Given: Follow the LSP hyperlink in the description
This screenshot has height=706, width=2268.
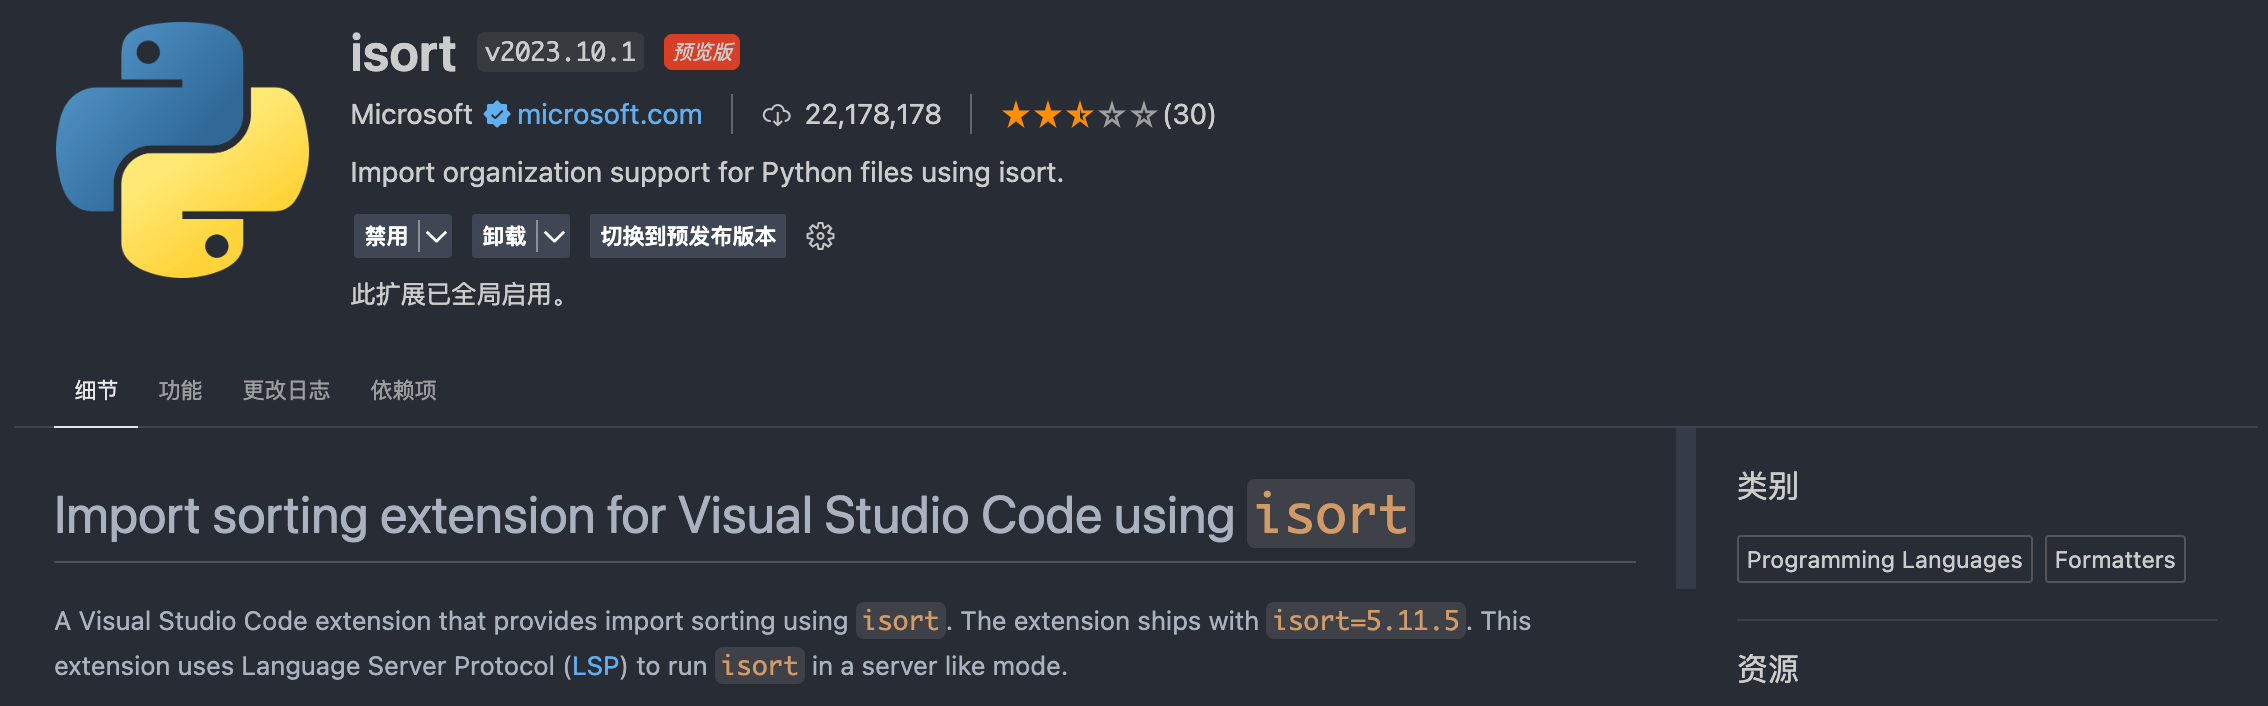Looking at the screenshot, I should click(595, 666).
